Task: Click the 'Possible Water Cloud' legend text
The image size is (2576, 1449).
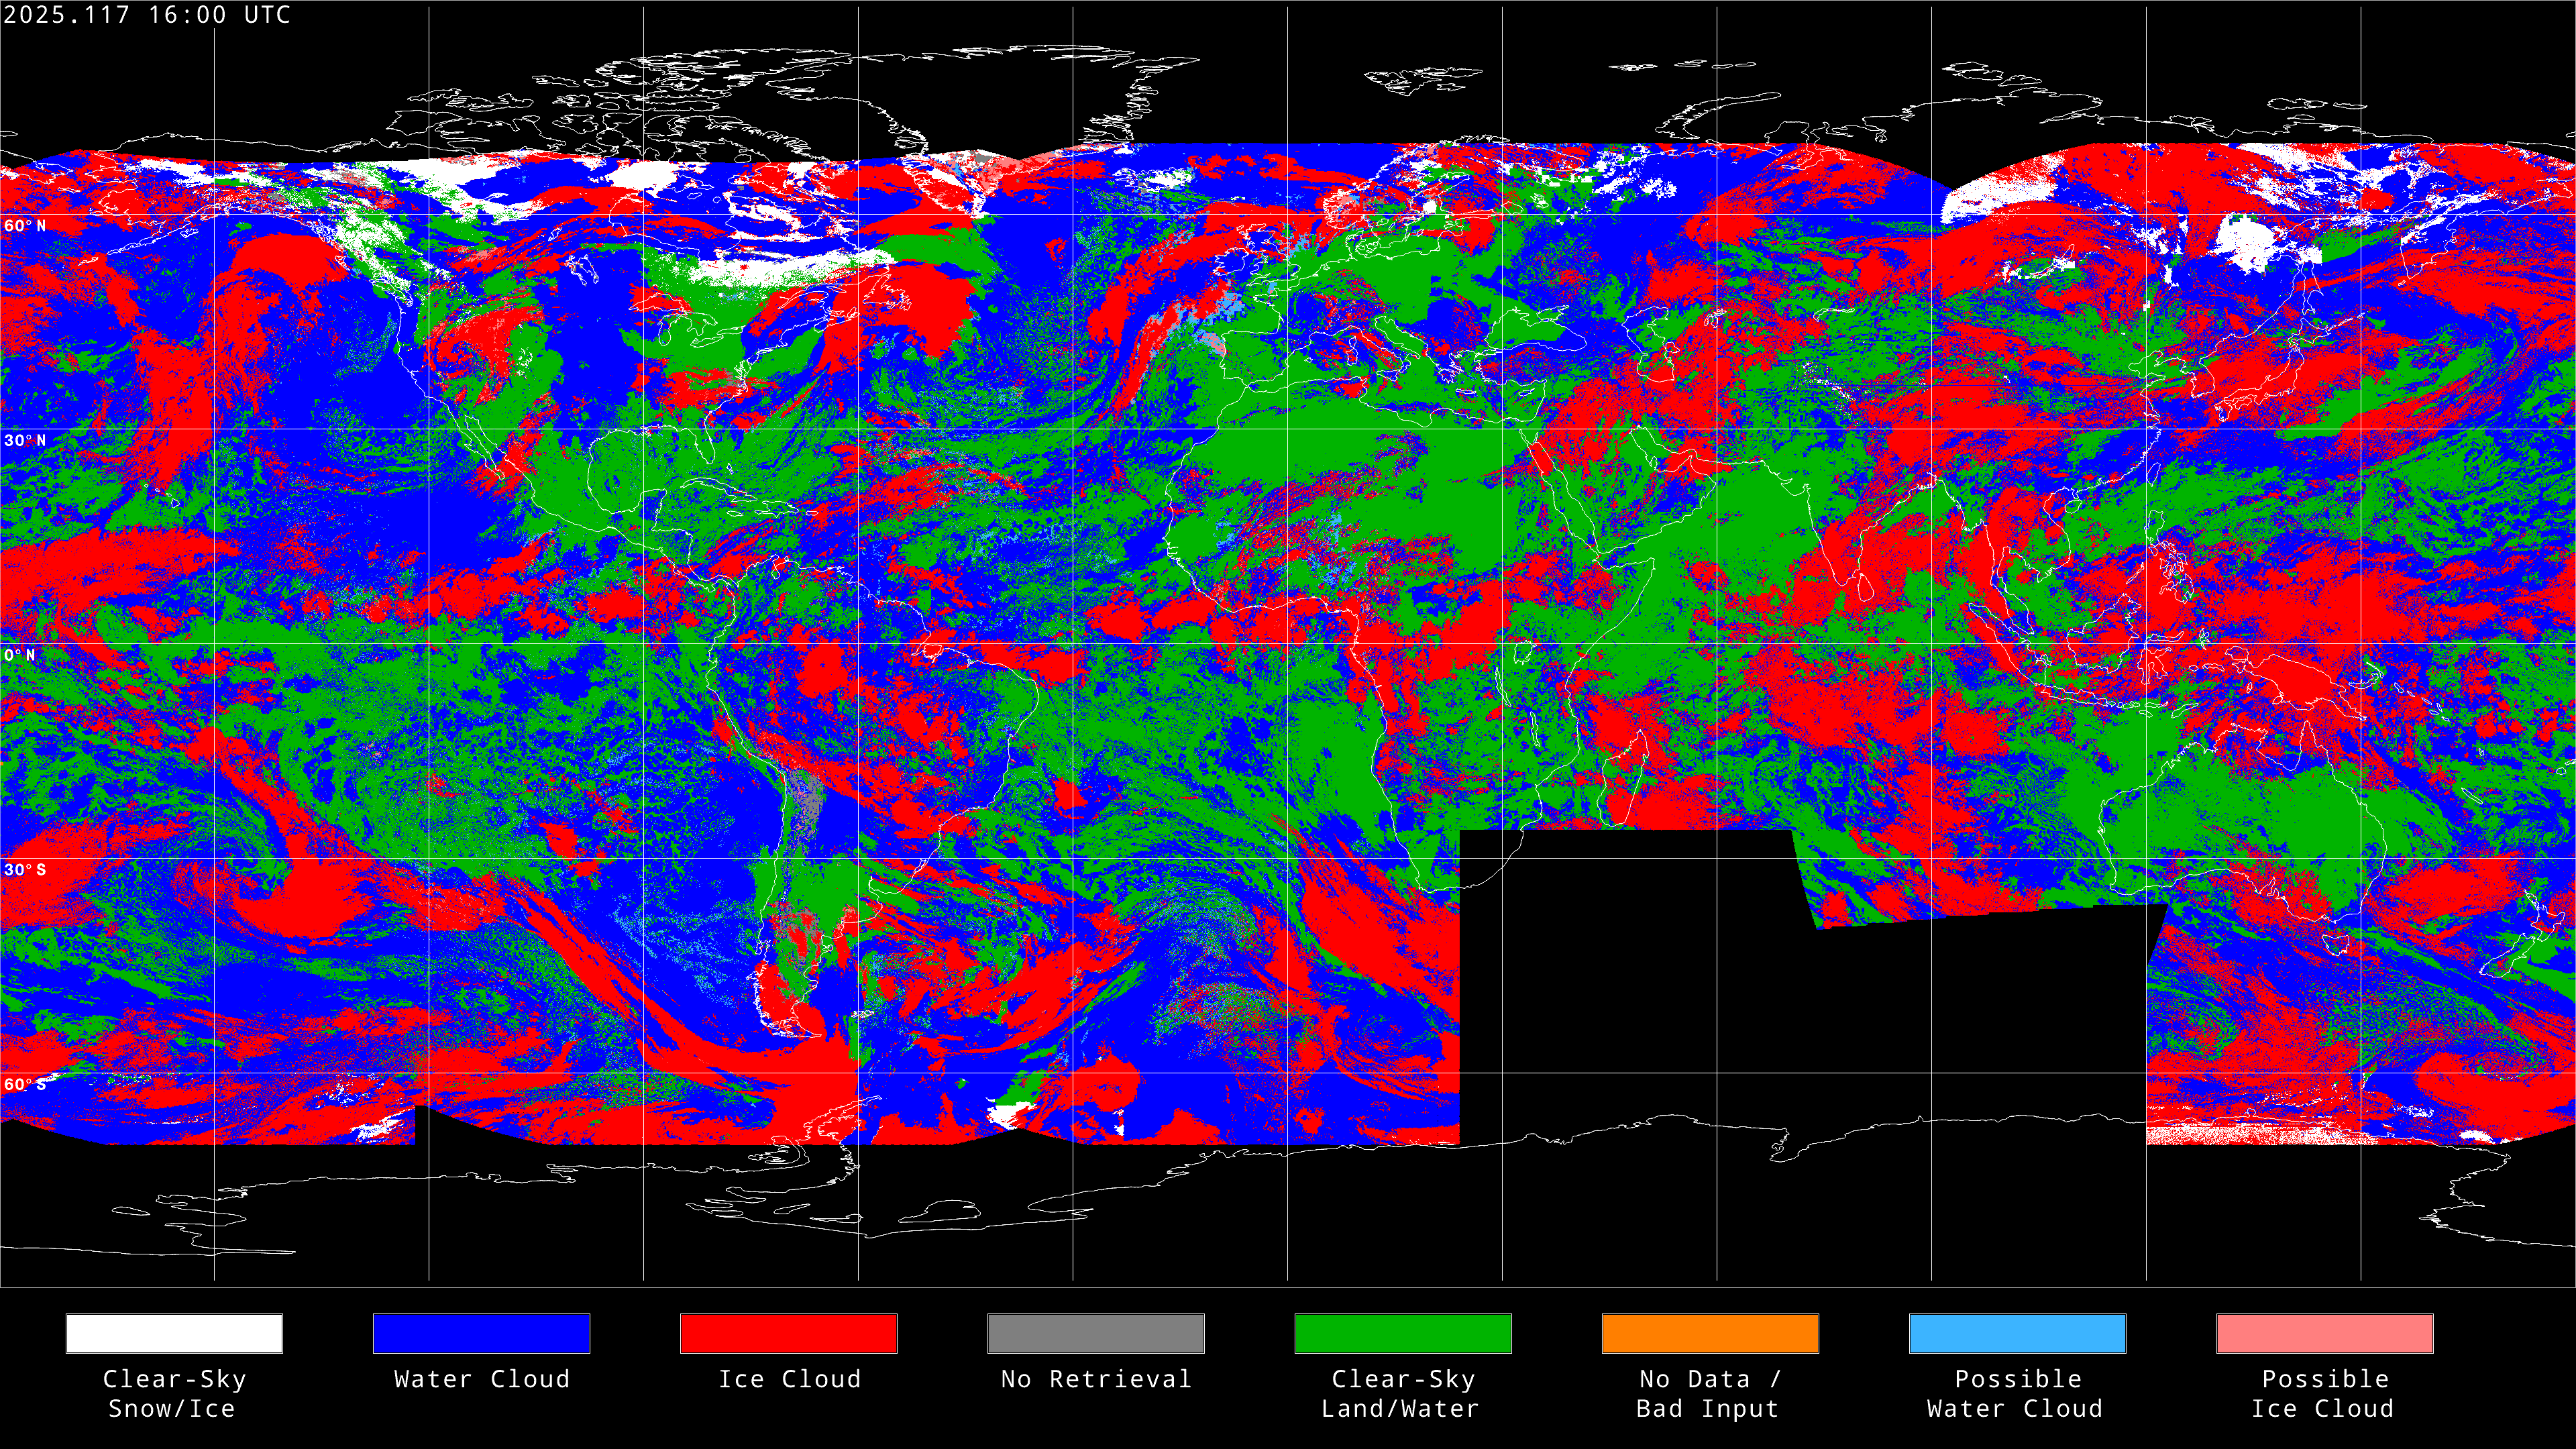Action: [x=2016, y=1394]
